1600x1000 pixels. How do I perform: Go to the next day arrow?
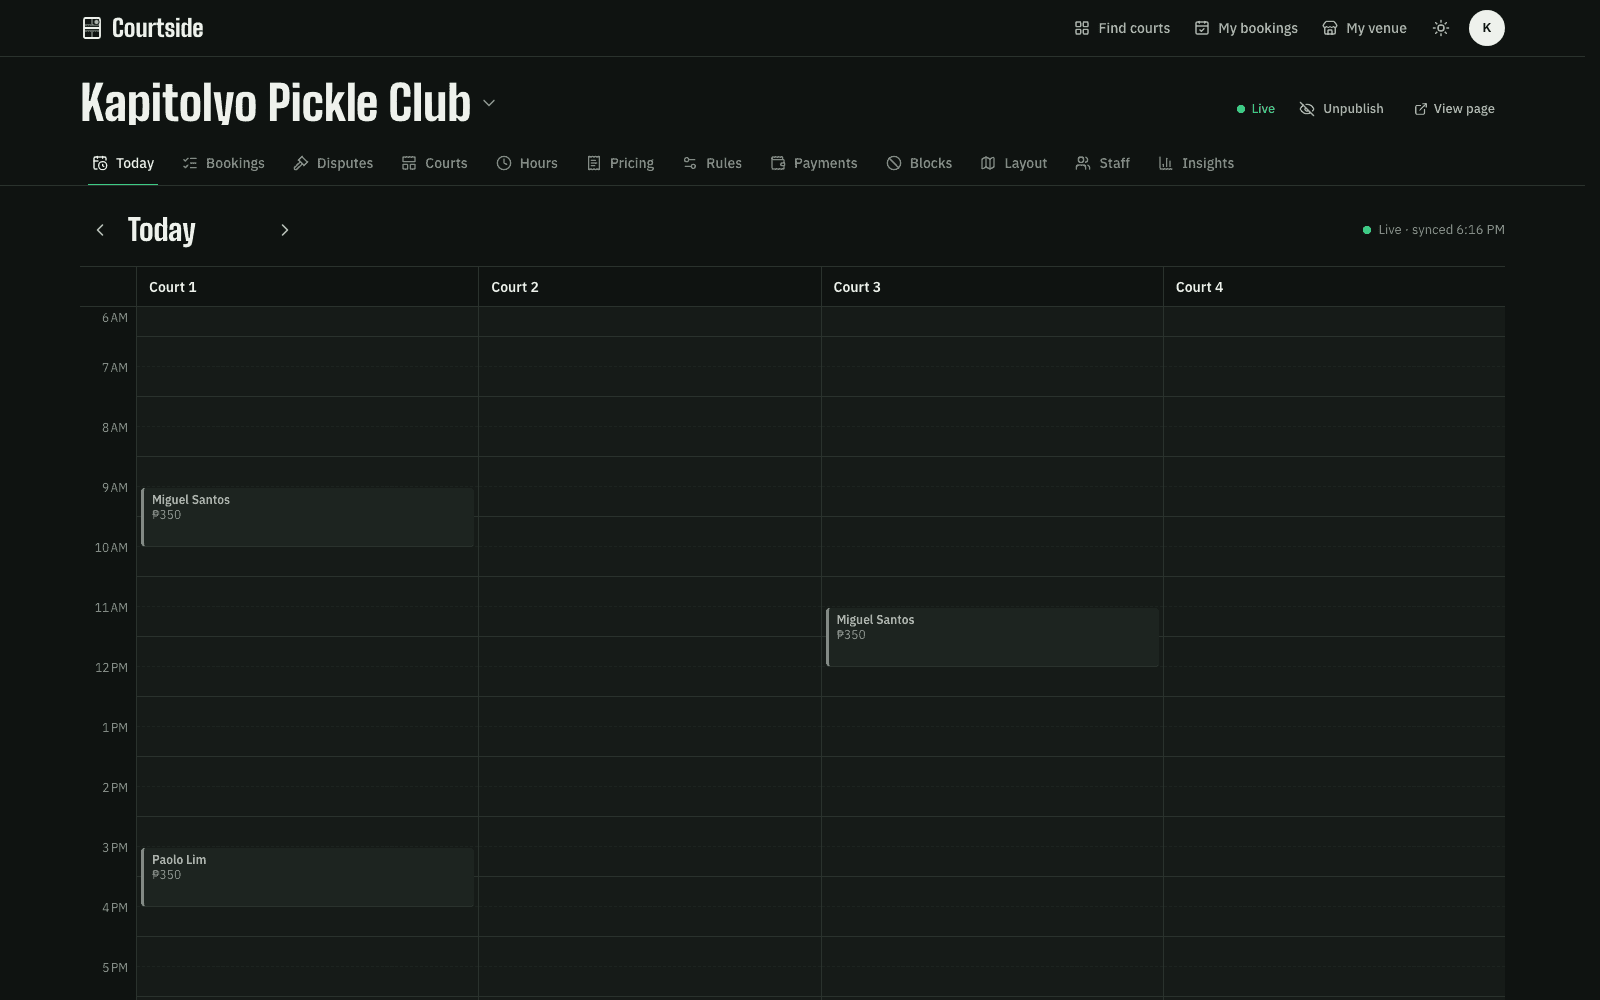coord(284,230)
